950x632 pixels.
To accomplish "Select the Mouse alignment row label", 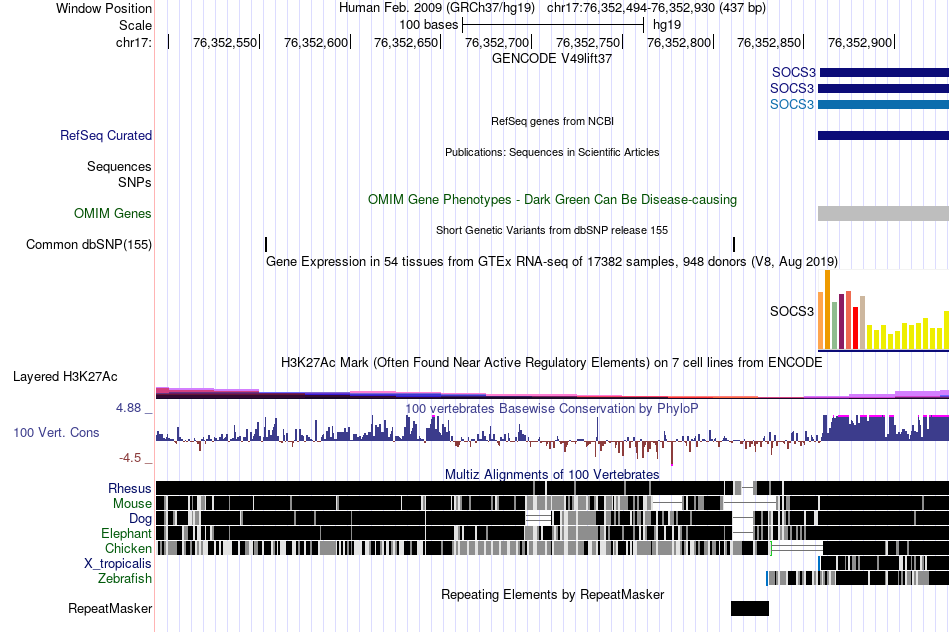I will pos(132,504).
